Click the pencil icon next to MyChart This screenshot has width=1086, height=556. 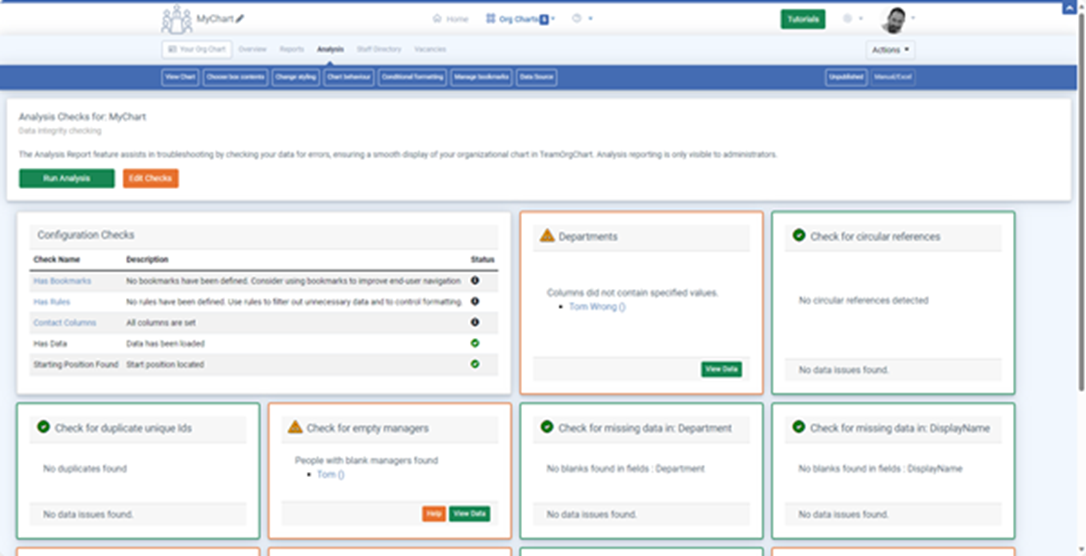click(240, 19)
